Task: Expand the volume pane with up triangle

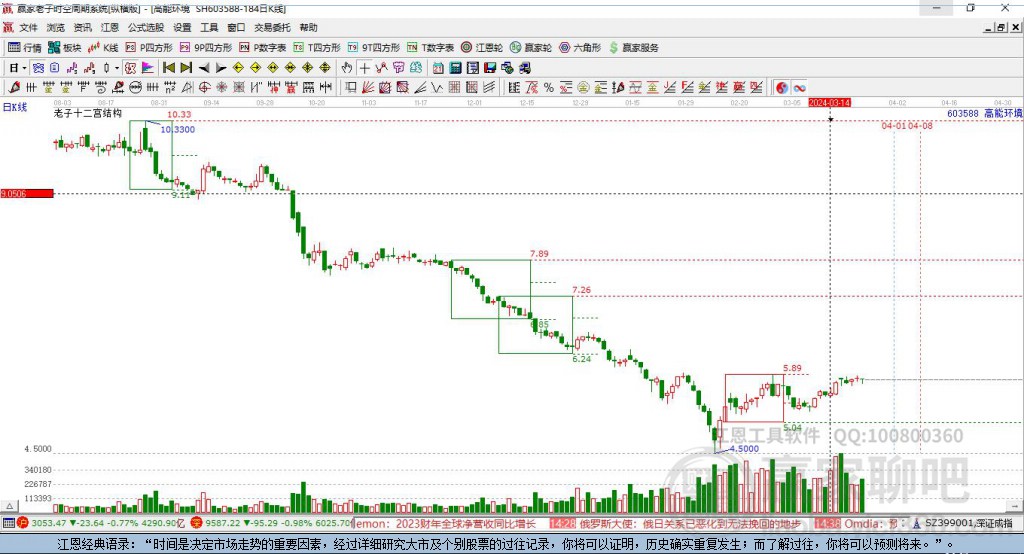Action: click(x=10, y=506)
